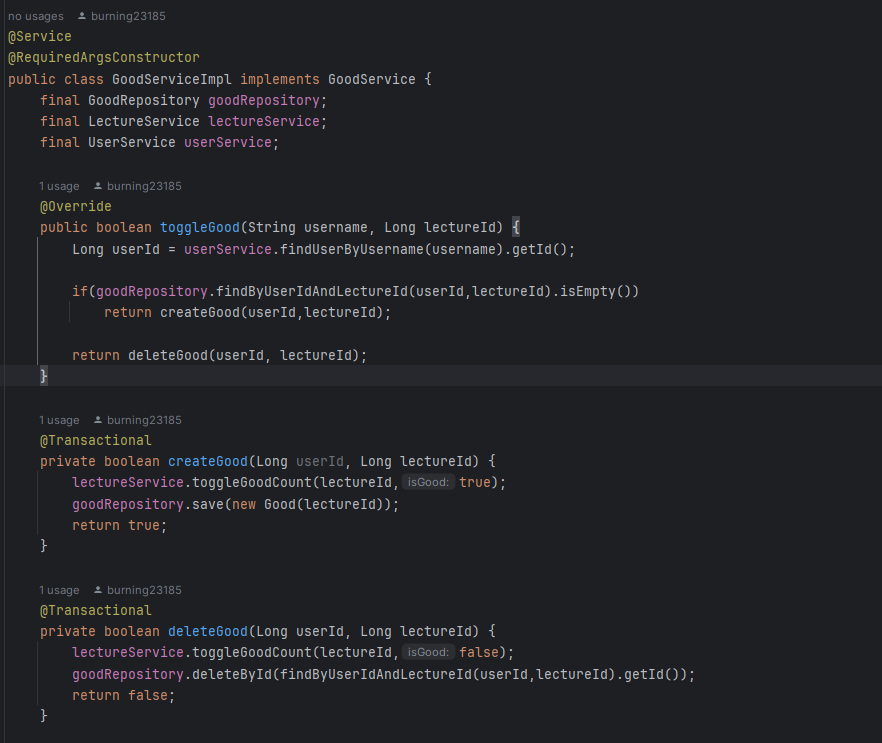Image resolution: width=882 pixels, height=743 pixels.
Task: Click toggleGoodCount call inside createGood
Action: (x=251, y=483)
